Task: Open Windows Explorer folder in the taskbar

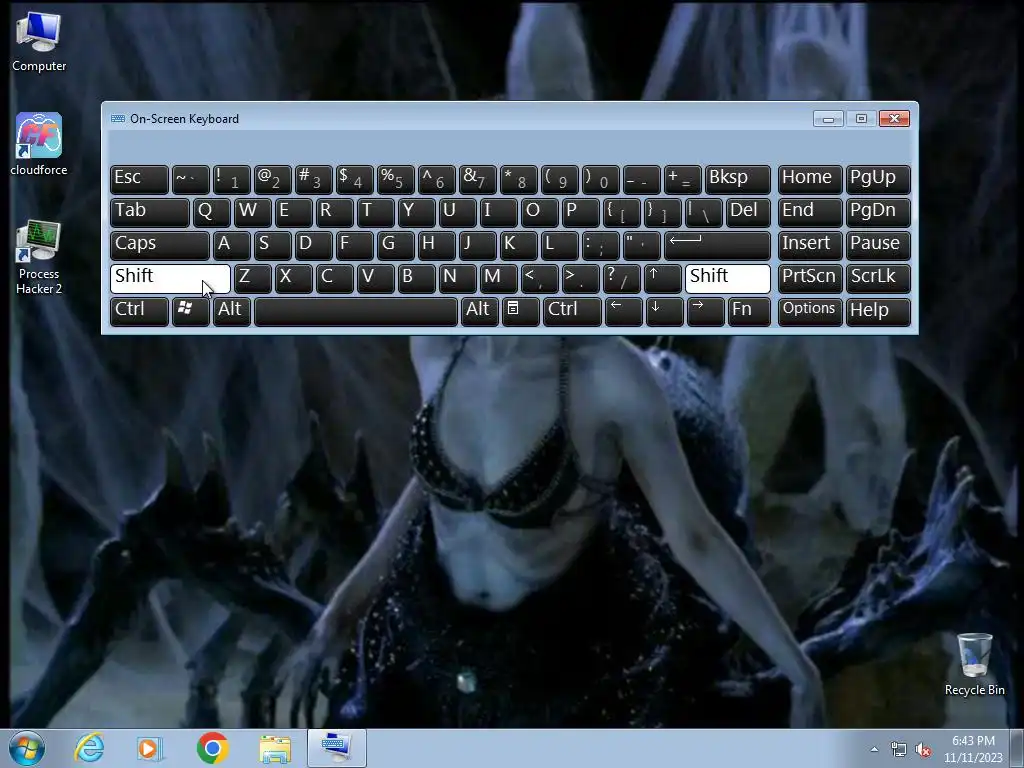Action: pos(275,748)
